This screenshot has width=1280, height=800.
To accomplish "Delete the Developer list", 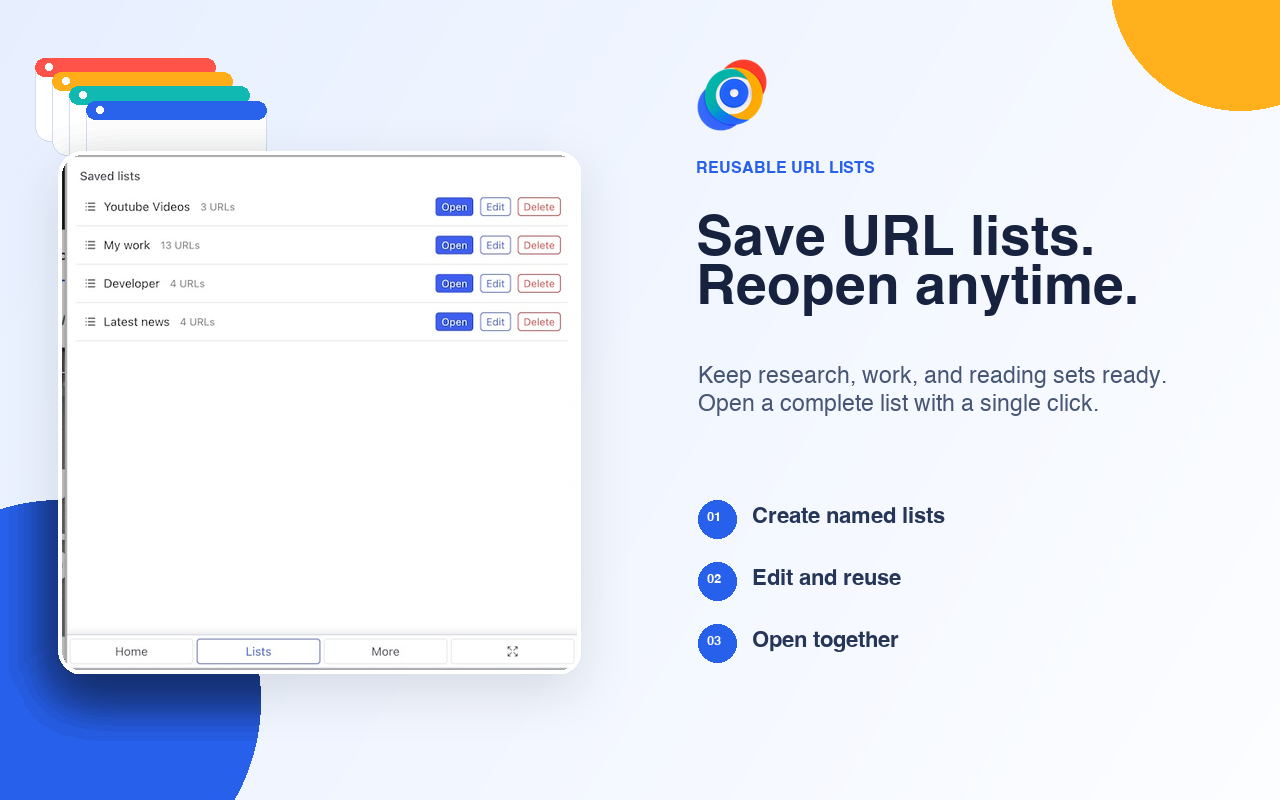I will pyautogui.click(x=539, y=284).
